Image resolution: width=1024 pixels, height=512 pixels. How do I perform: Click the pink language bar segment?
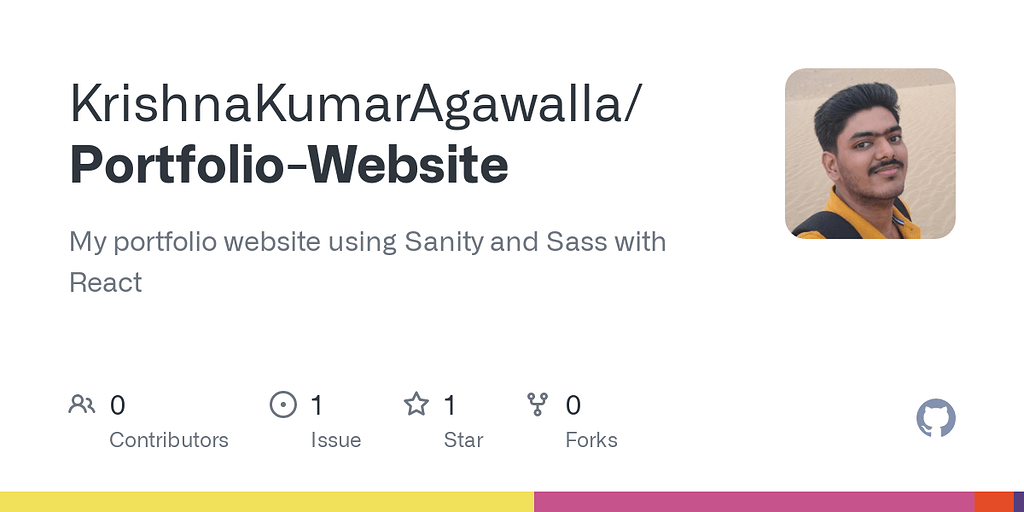754,502
